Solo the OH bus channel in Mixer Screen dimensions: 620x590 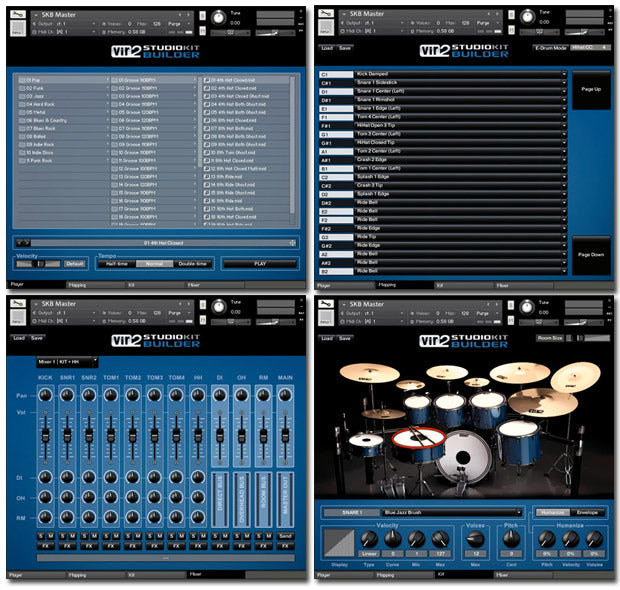pyautogui.click(x=237, y=536)
